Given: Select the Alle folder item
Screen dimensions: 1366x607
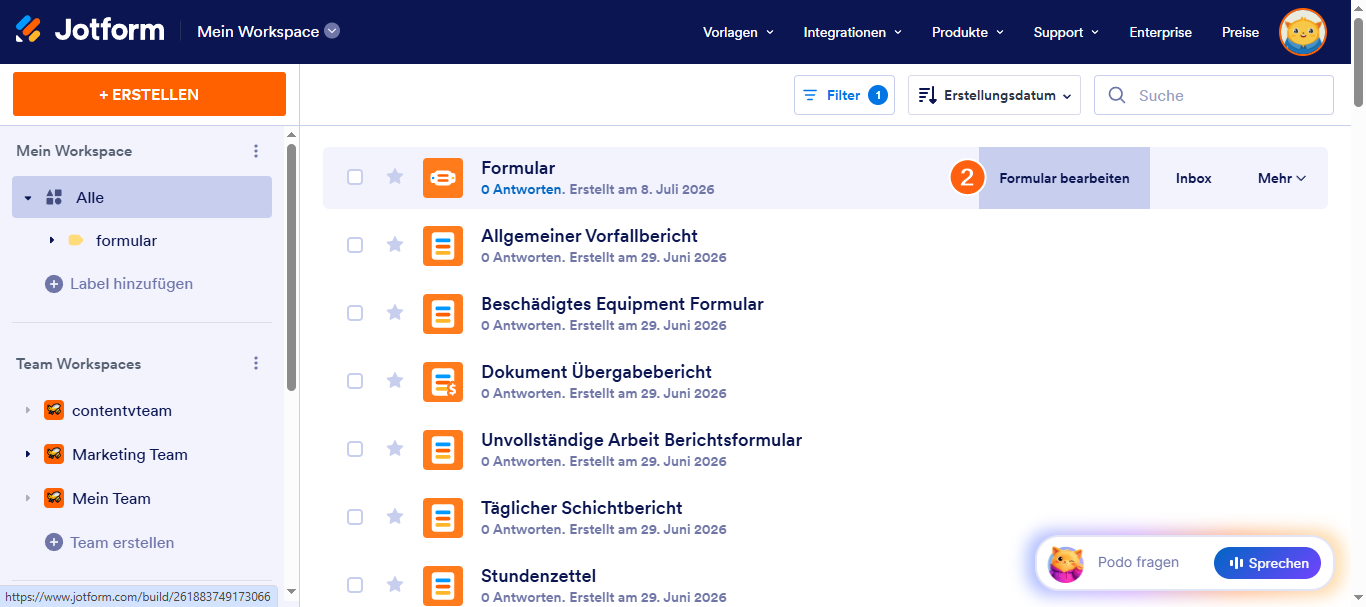Looking at the screenshot, I should point(142,197).
